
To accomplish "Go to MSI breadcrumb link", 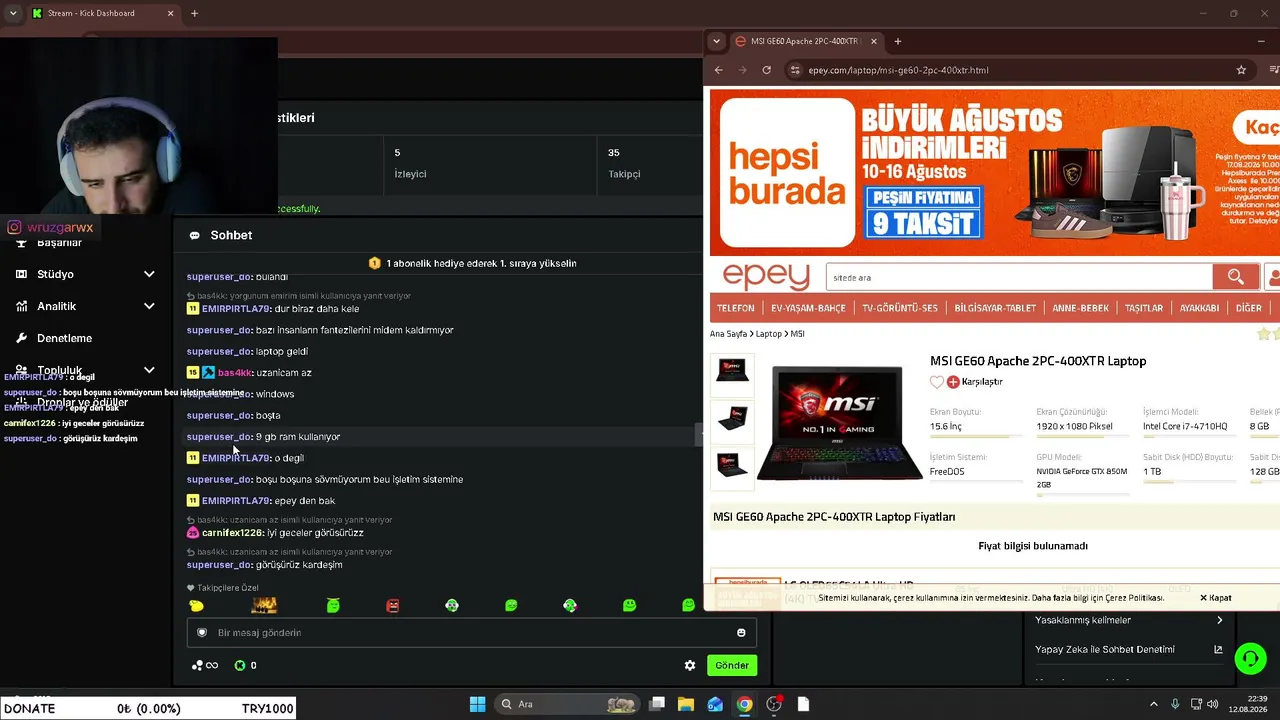I will point(797,334).
